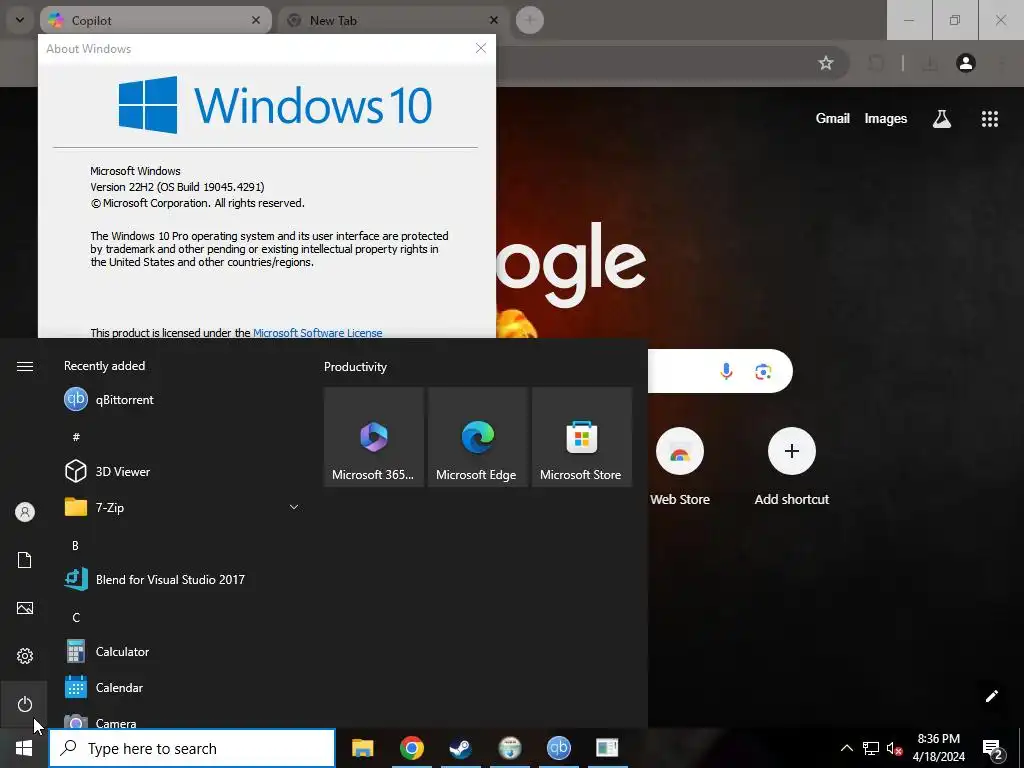Open Documents from Start sidebar
The width and height of the screenshot is (1024, 768).
click(24, 560)
